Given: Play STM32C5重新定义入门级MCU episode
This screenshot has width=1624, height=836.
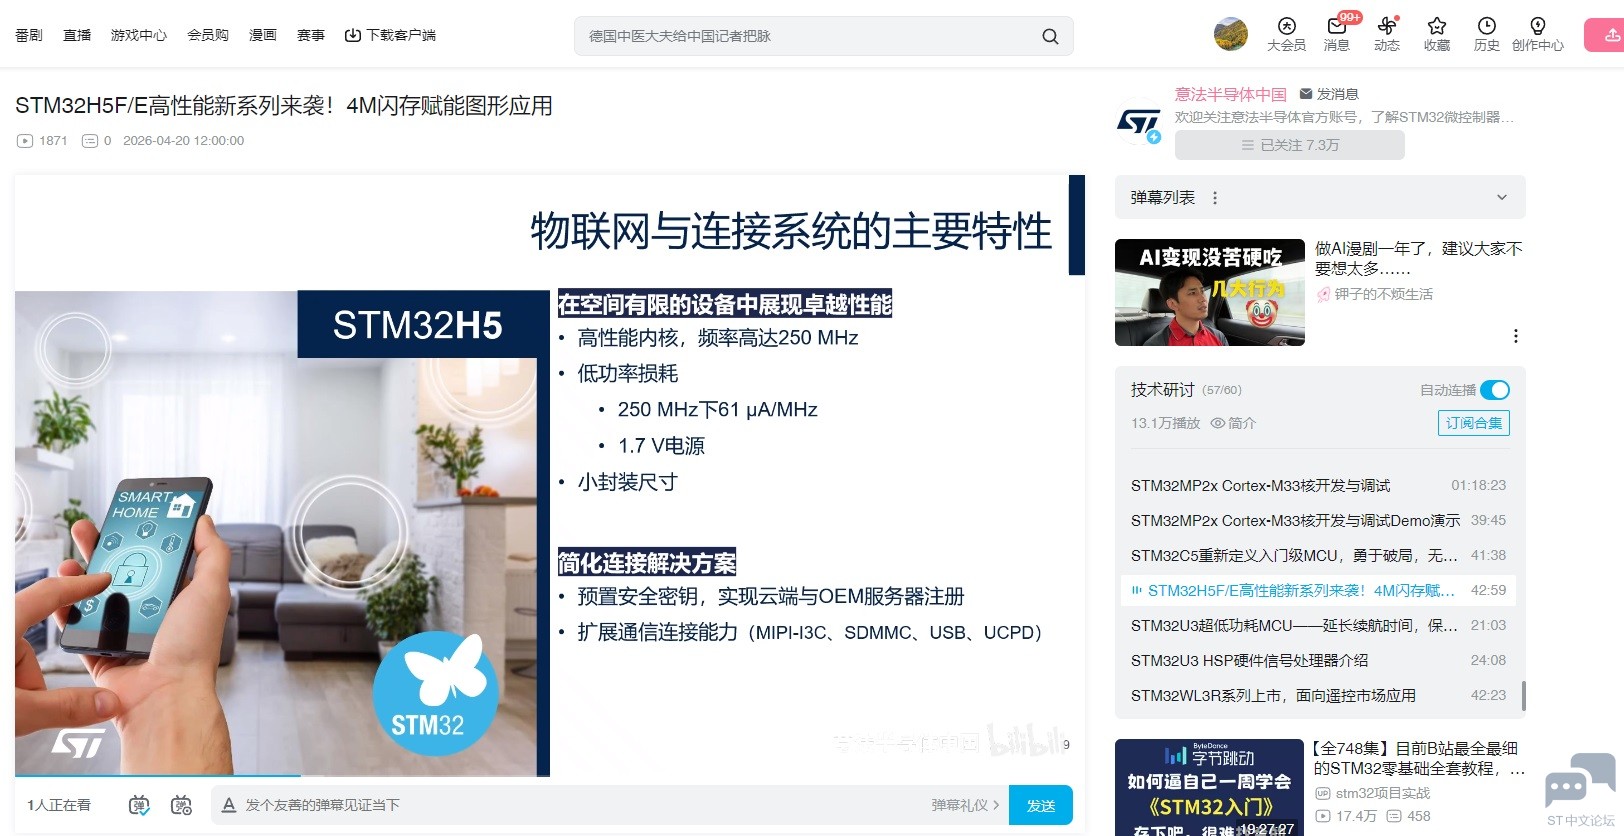Looking at the screenshot, I should point(1318,556).
